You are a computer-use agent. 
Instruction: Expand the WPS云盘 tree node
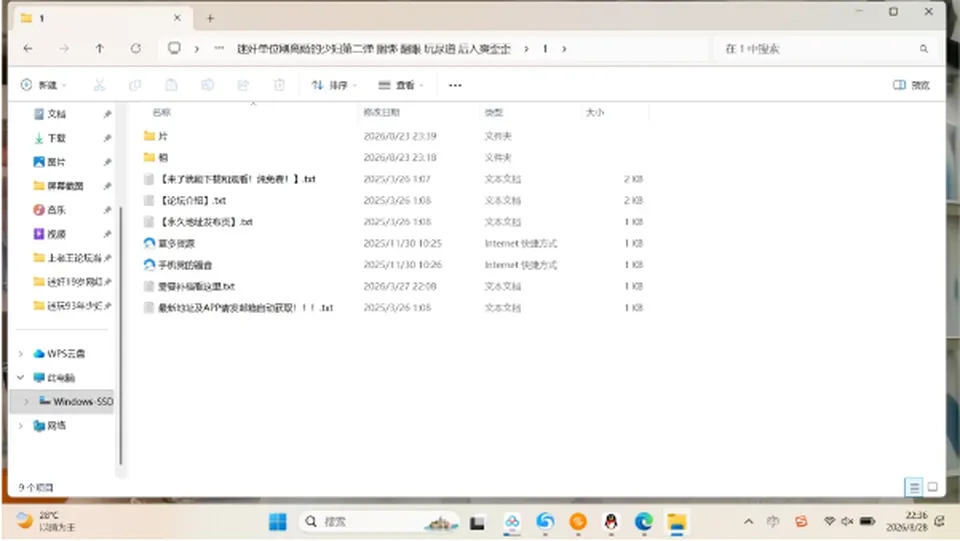click(21, 354)
